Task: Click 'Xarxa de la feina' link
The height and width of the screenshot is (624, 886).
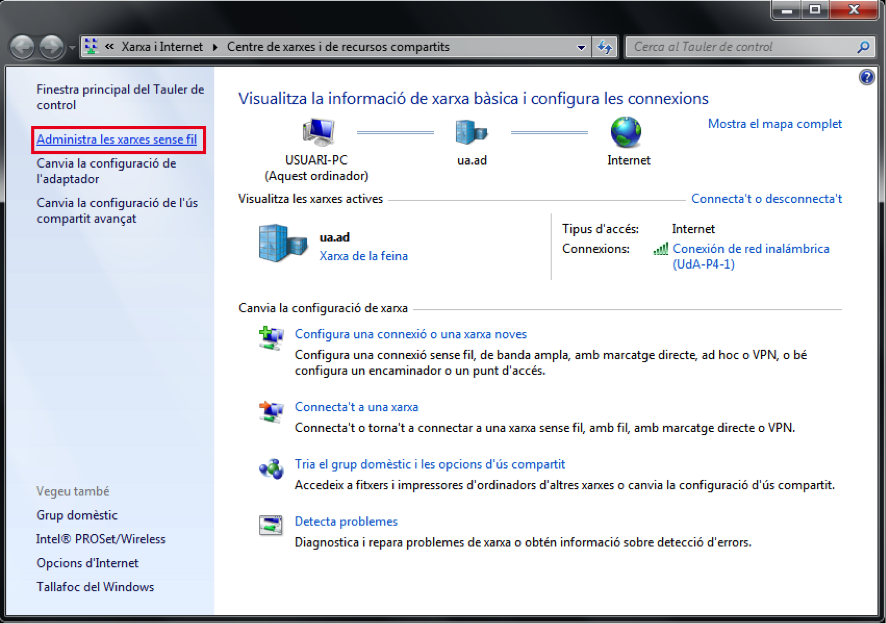Action: [x=363, y=256]
